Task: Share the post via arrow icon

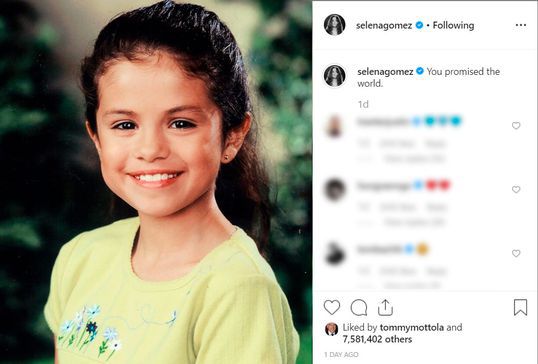Action: point(385,307)
